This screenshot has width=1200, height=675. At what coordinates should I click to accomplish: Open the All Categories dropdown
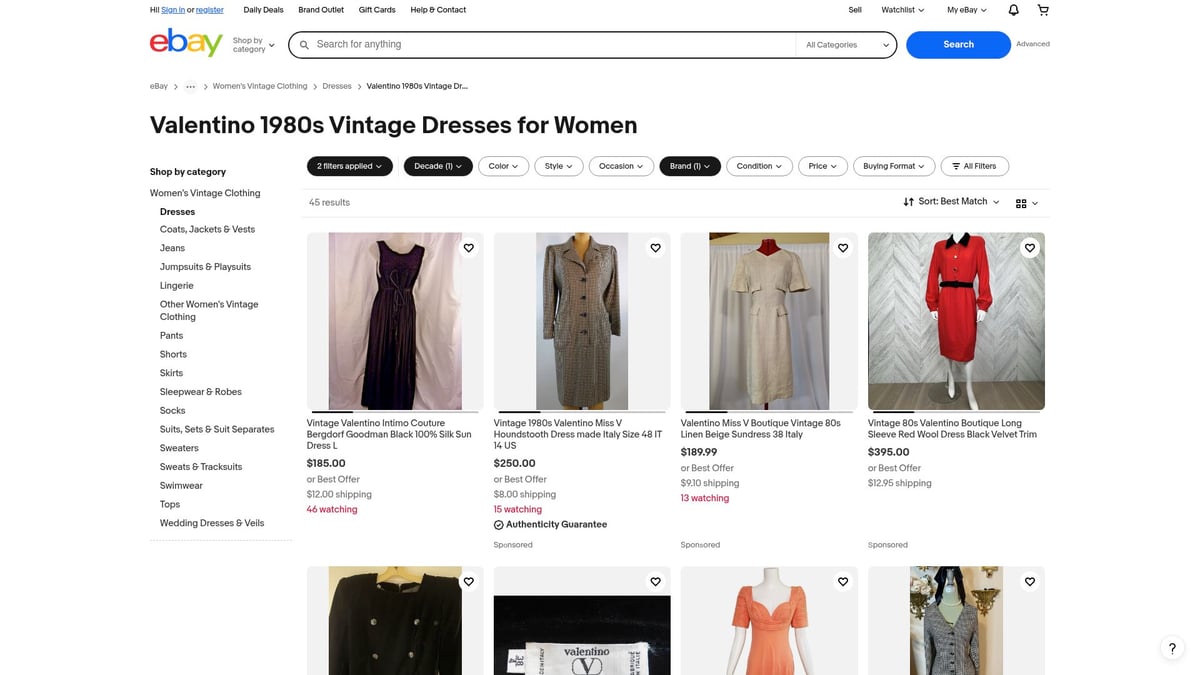(x=847, y=45)
